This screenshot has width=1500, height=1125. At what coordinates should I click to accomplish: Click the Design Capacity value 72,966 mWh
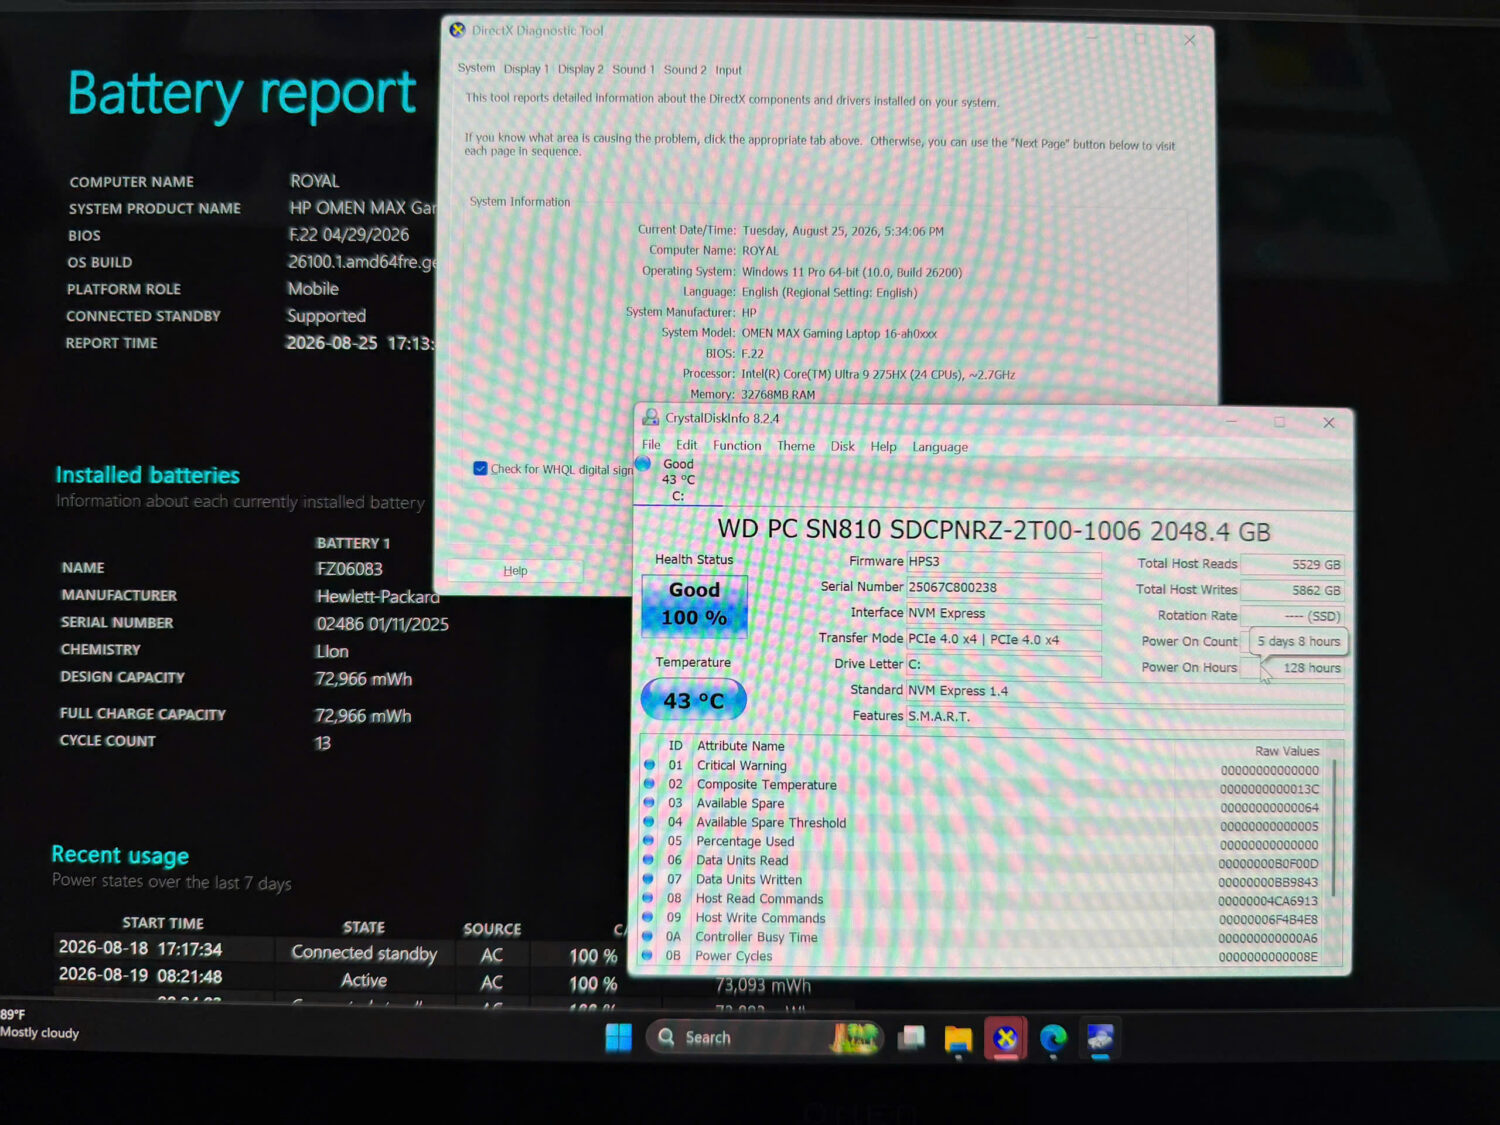point(363,679)
